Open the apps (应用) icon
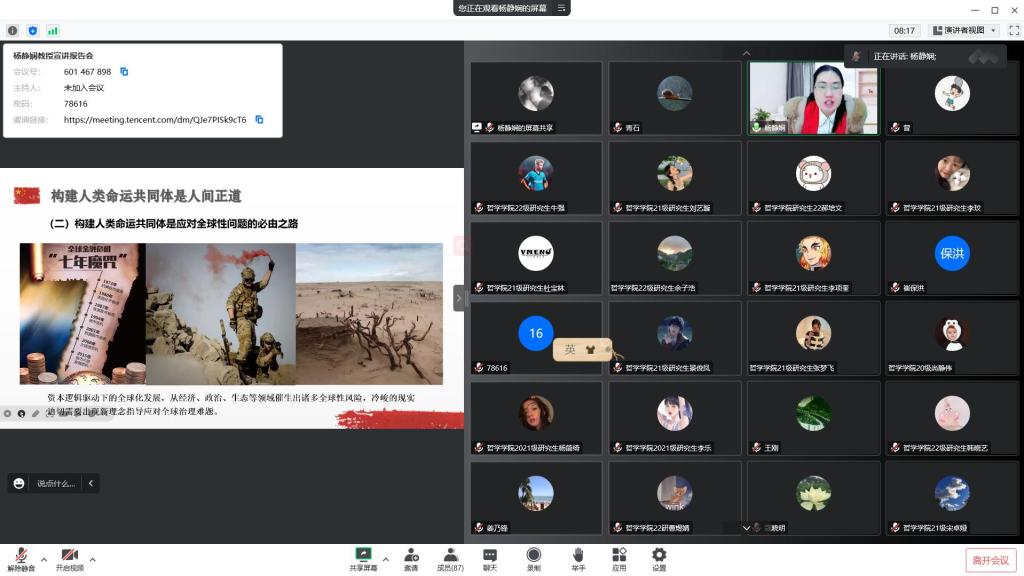This screenshot has width=1024, height=576. tap(619, 558)
